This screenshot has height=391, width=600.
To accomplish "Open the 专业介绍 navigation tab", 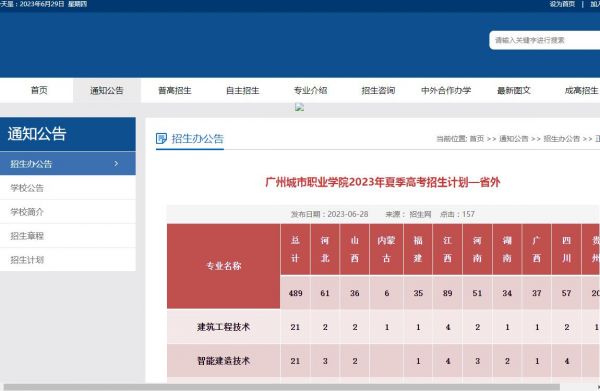I will (x=310, y=90).
